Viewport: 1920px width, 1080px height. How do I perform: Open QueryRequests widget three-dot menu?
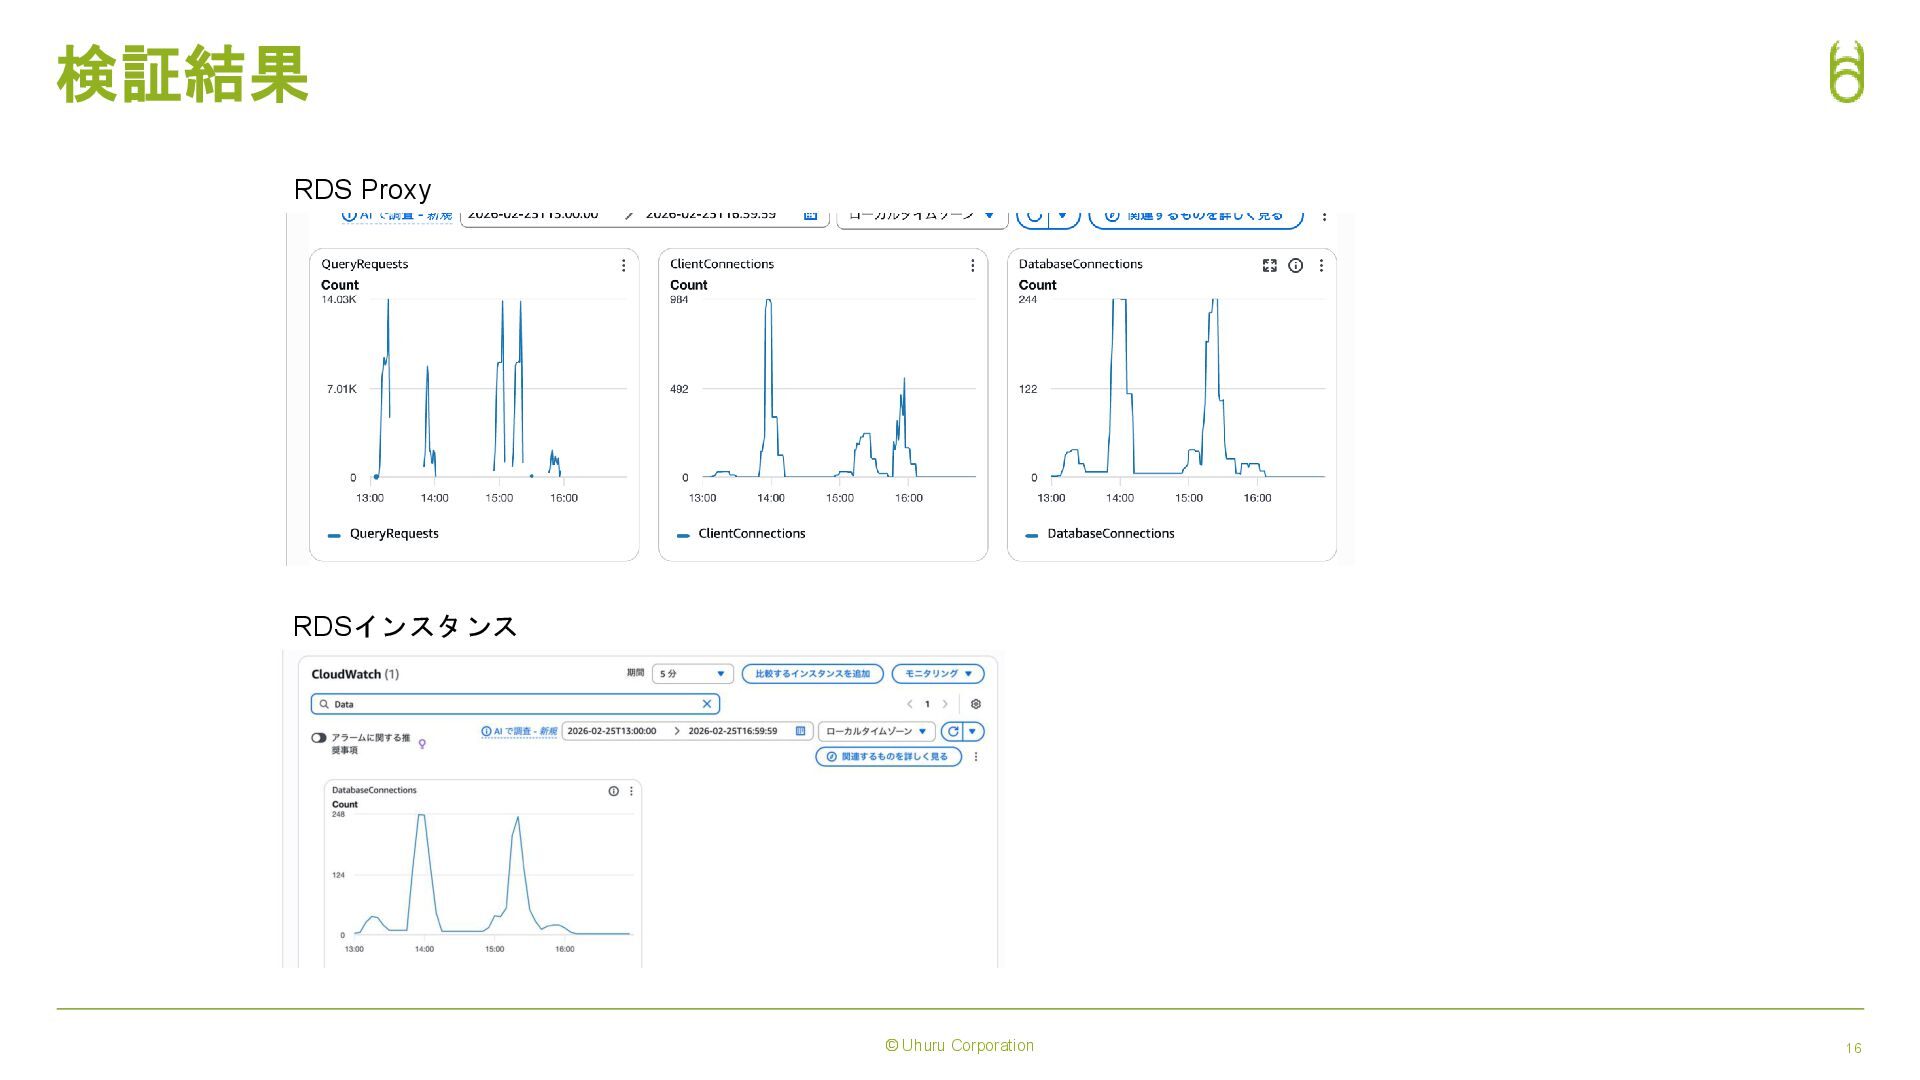623,265
